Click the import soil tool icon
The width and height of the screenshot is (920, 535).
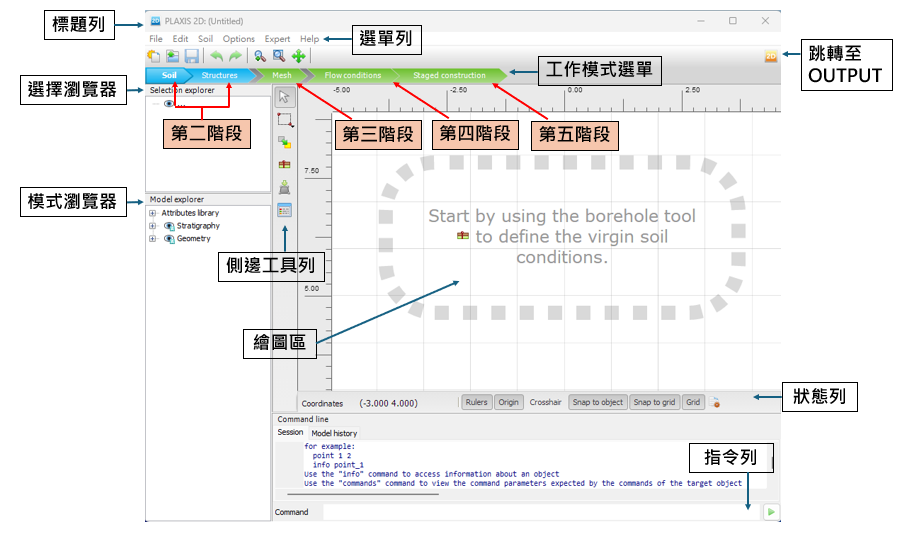coord(285,188)
